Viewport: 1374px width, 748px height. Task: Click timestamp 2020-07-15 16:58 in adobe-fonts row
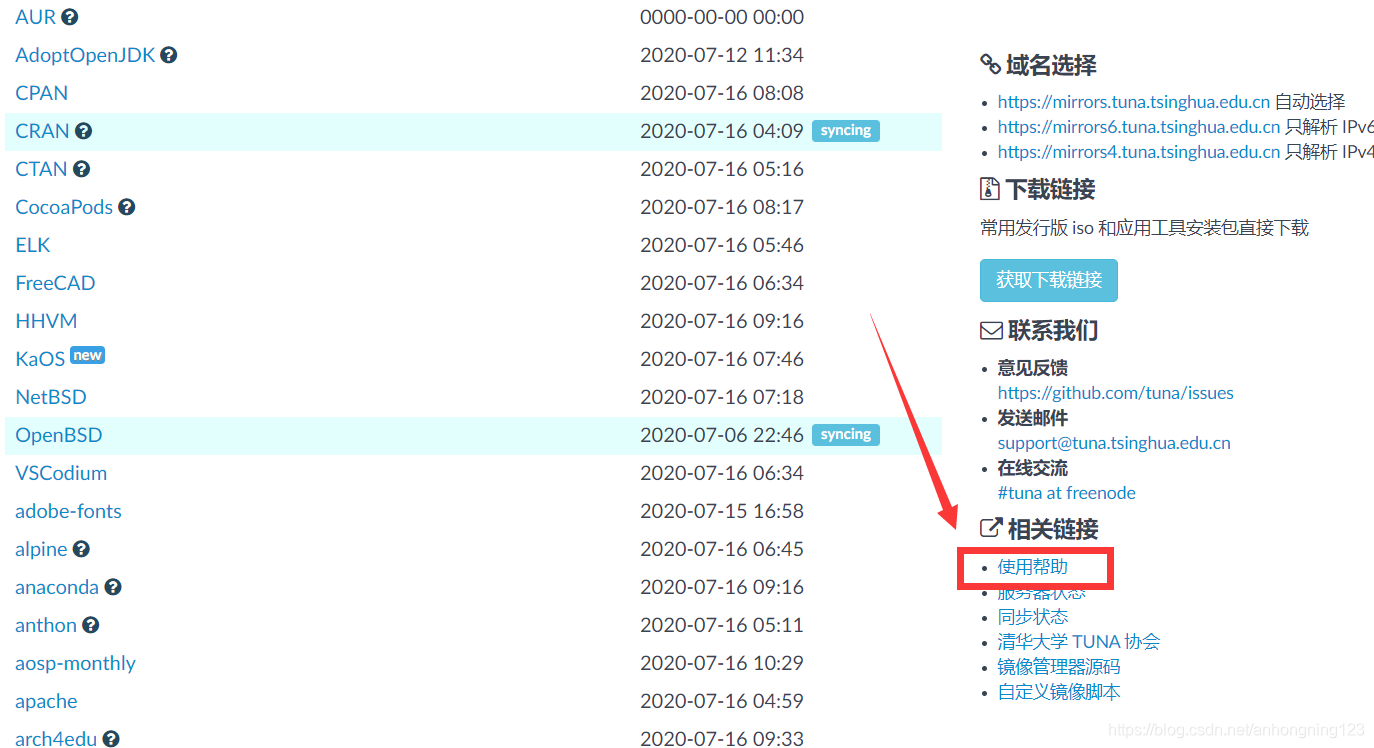coord(722,511)
